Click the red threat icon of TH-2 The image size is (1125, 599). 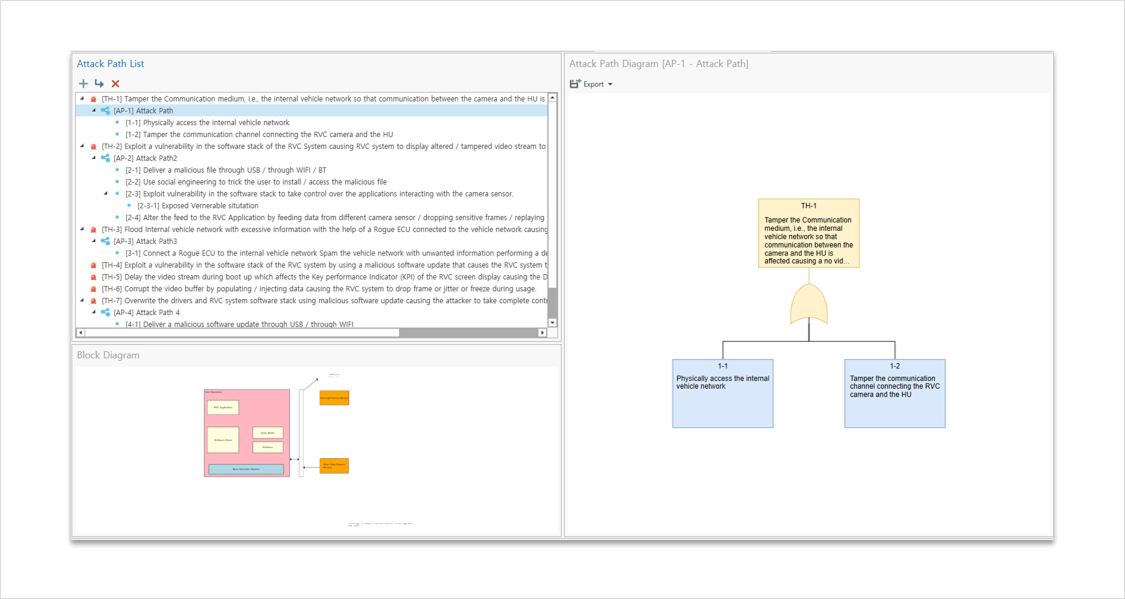coord(93,146)
